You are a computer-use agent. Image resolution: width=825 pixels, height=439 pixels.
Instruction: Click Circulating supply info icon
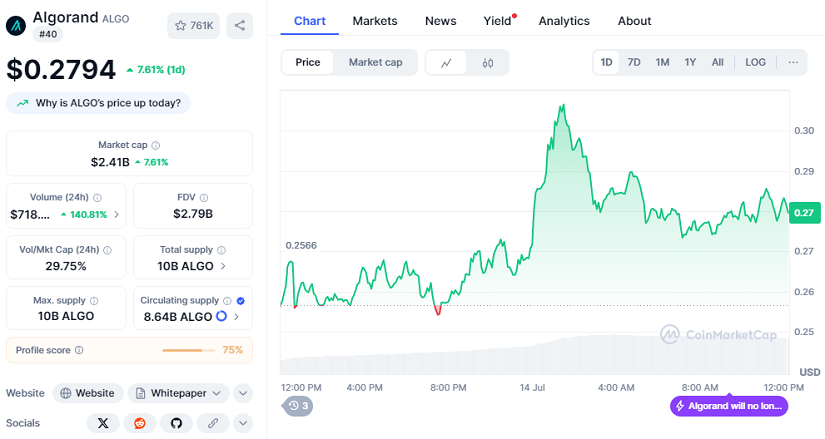[227, 301]
